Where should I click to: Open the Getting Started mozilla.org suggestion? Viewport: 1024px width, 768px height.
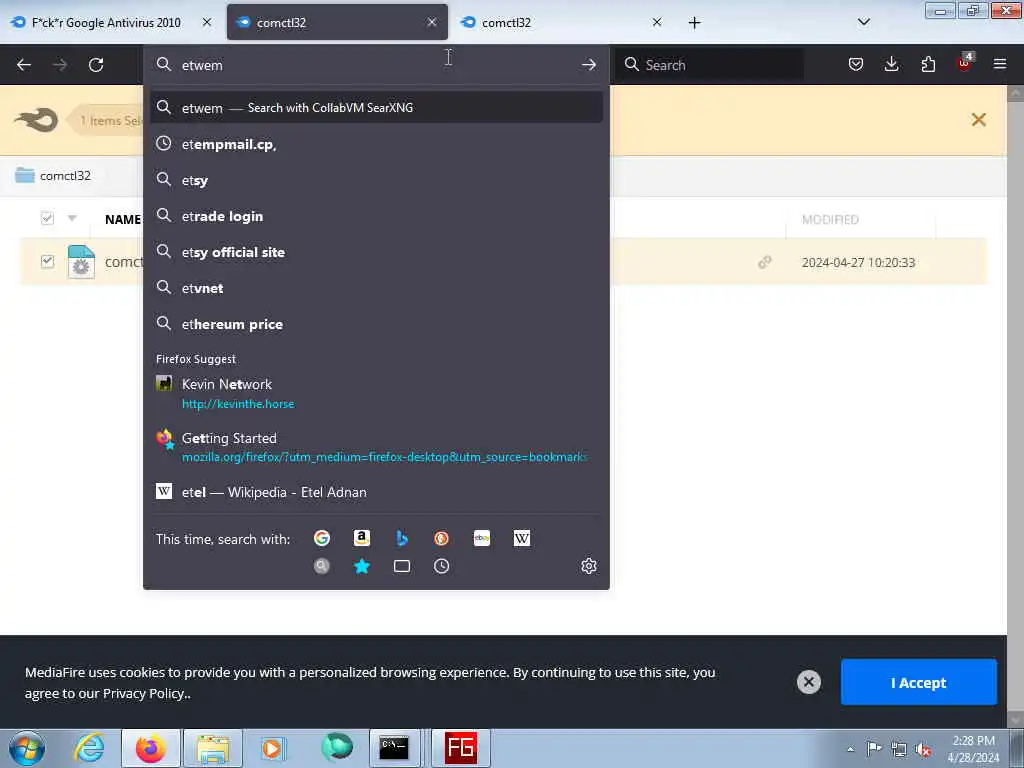click(376, 447)
